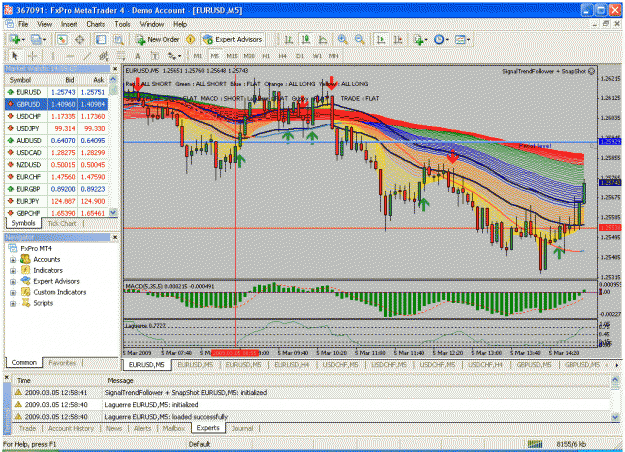The width and height of the screenshot is (625, 452).
Task: Switch to the D1 timeframe
Action: tap(300, 56)
